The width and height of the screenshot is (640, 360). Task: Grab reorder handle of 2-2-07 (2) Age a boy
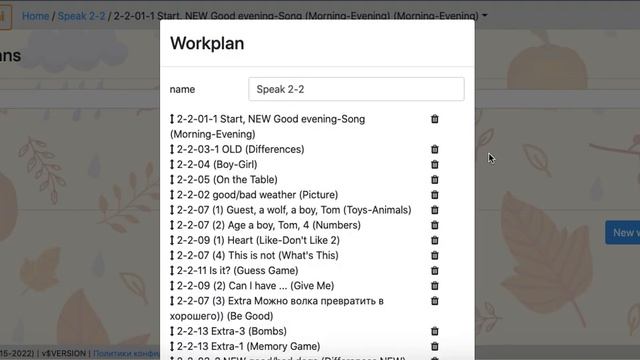pos(172,225)
